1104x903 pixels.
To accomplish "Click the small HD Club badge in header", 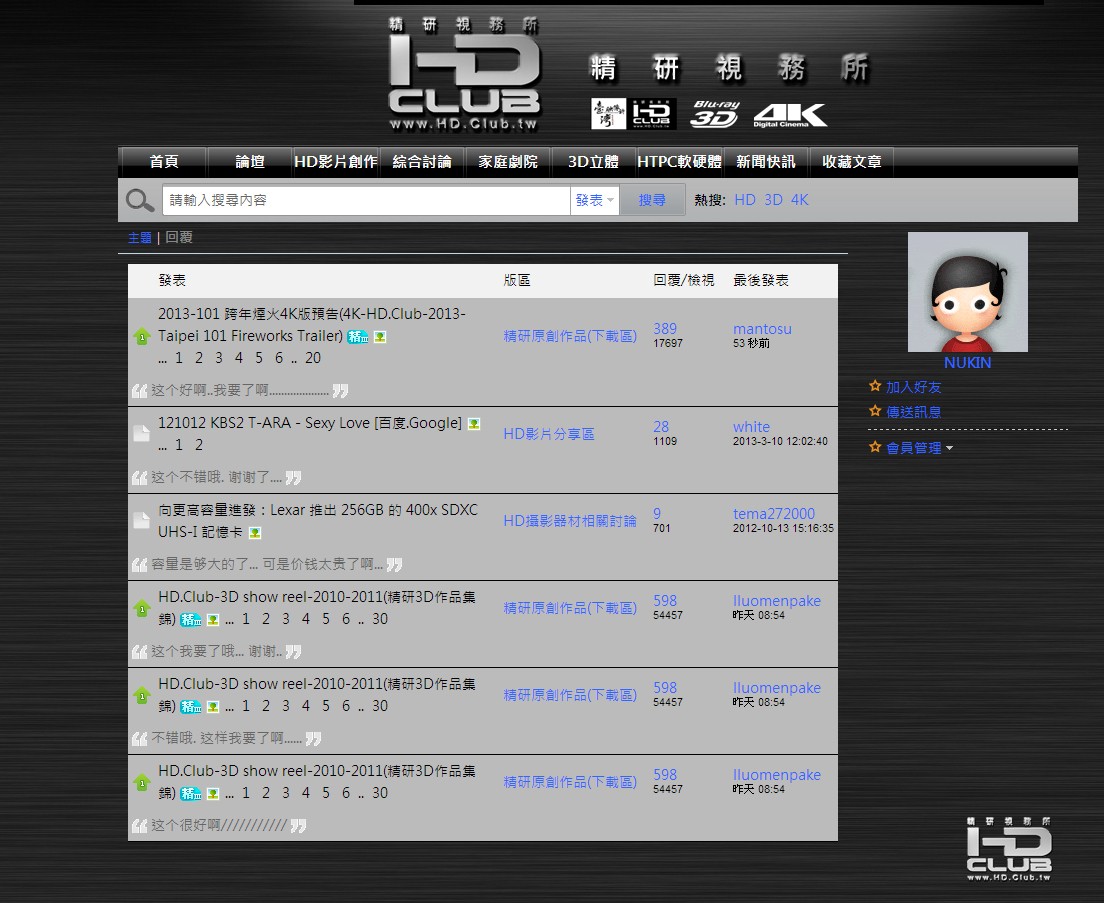I will [652, 114].
